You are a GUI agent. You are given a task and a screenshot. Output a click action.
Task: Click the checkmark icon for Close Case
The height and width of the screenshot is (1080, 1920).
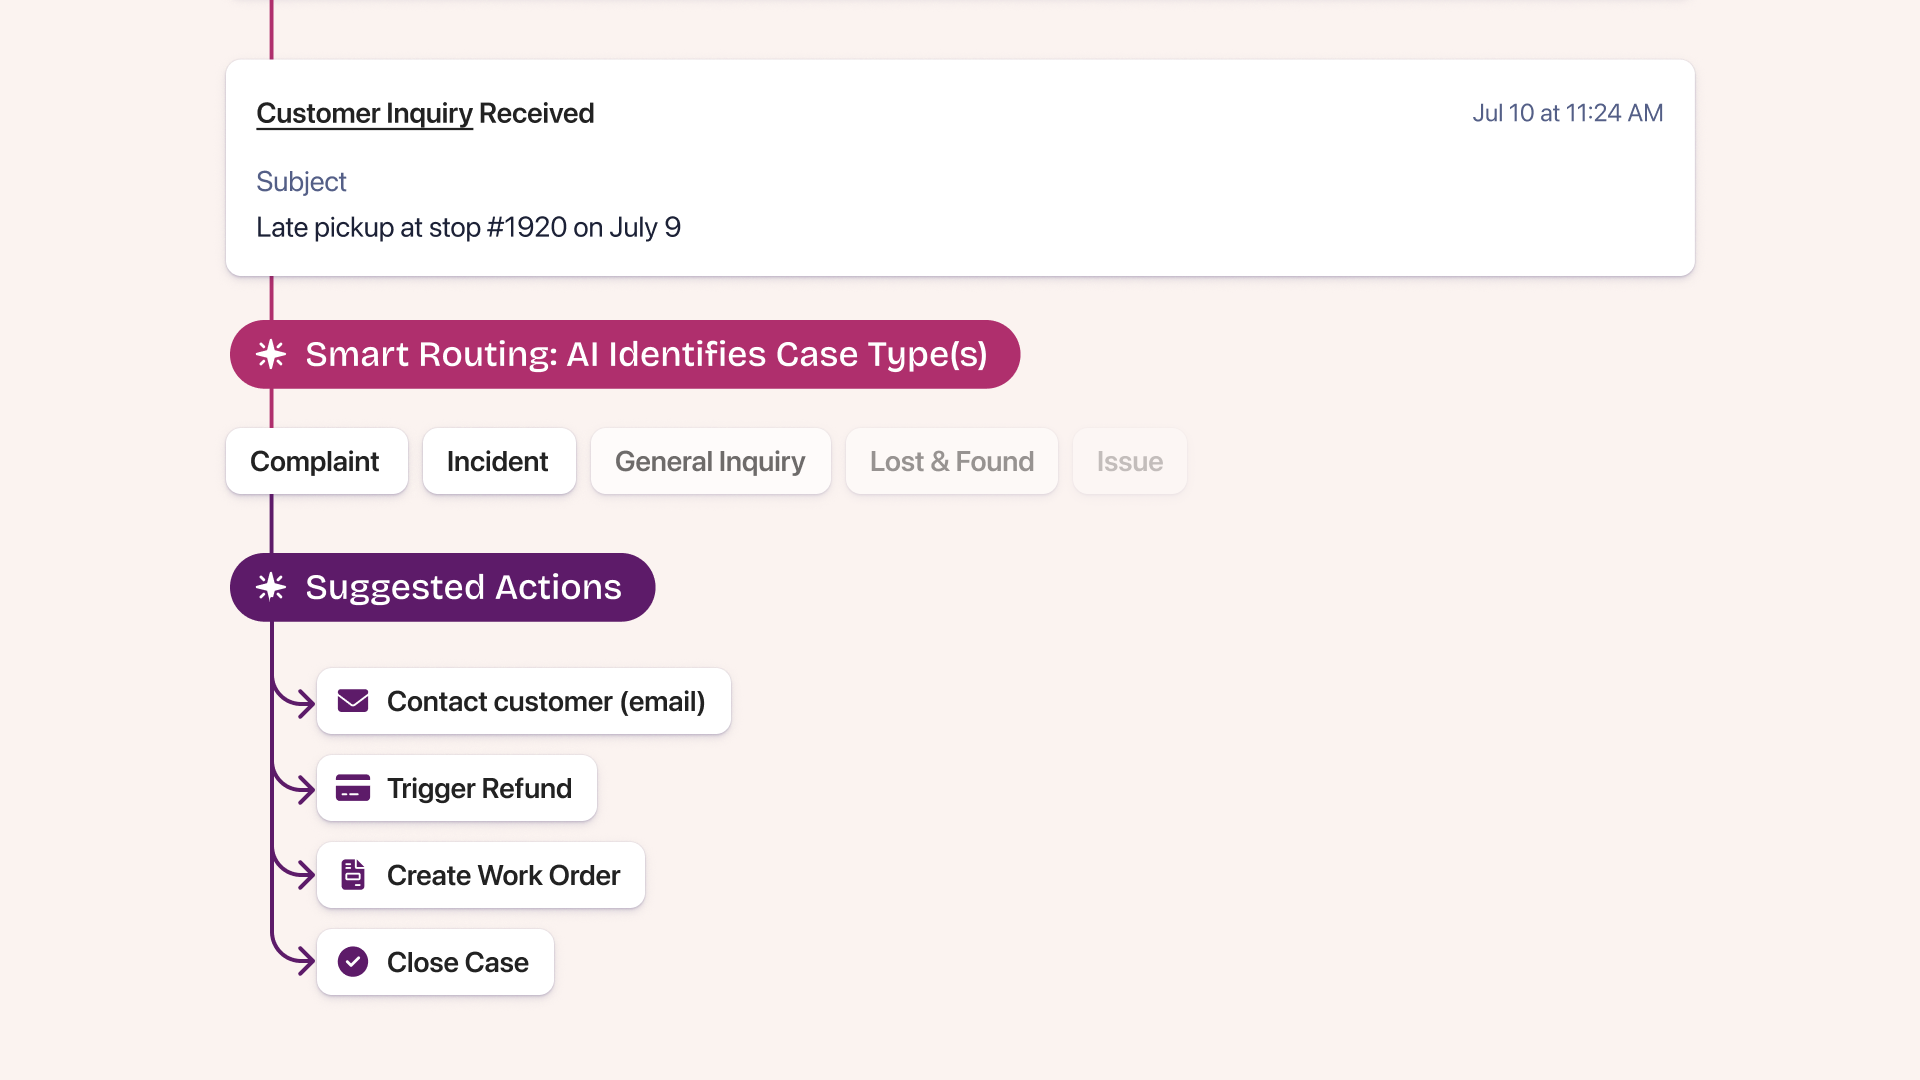[353, 962]
